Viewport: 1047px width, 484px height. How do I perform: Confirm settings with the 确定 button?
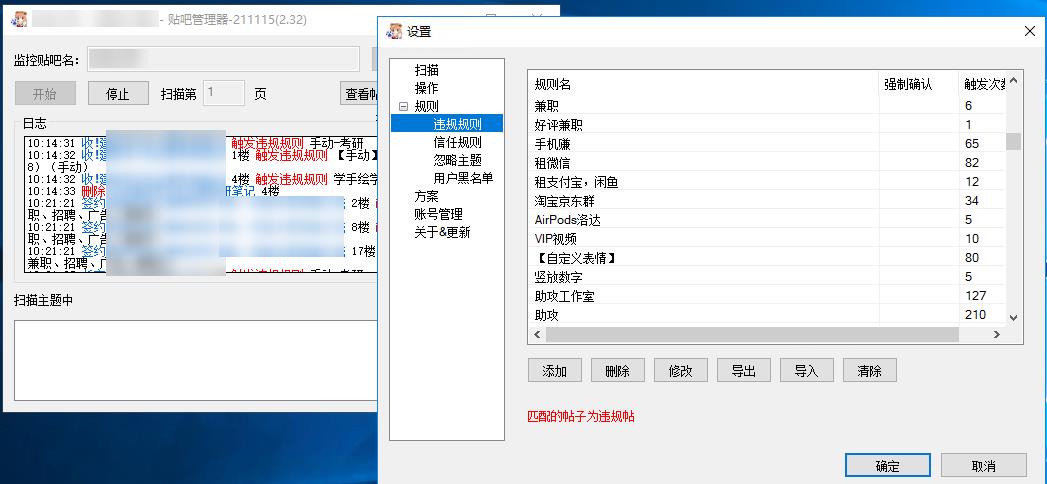pyautogui.click(x=887, y=466)
